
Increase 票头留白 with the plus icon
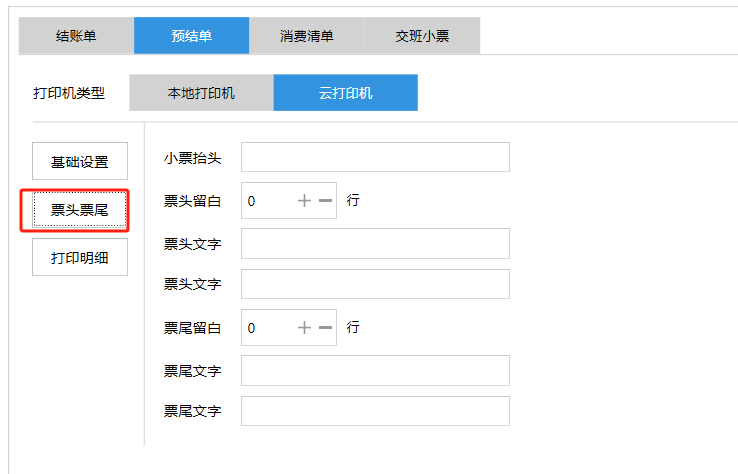(305, 201)
